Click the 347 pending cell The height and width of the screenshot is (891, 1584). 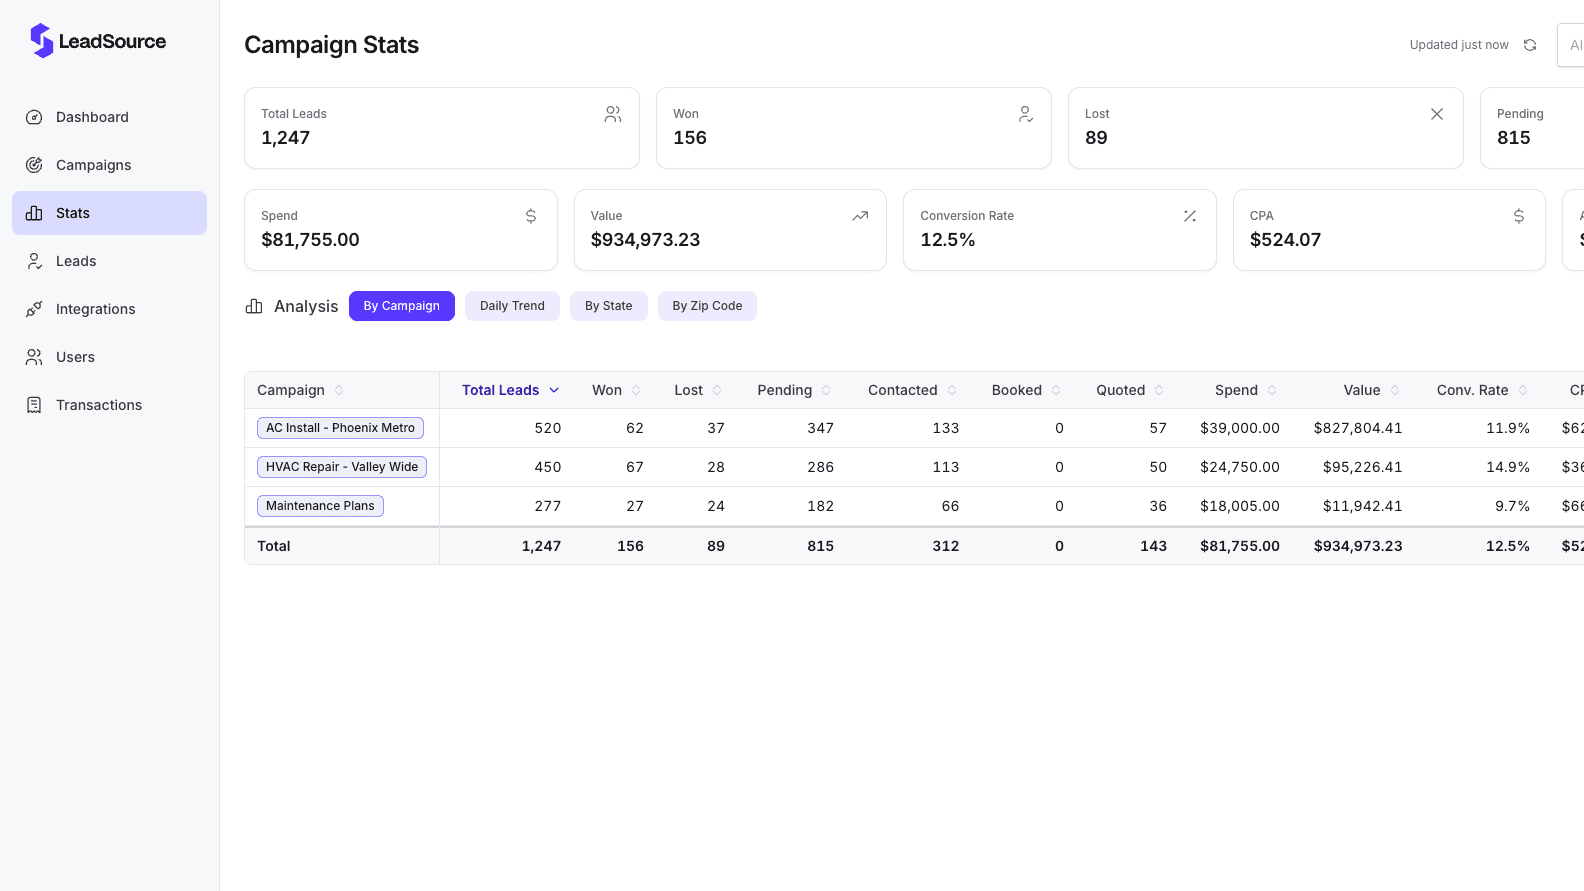pyautogui.click(x=821, y=428)
